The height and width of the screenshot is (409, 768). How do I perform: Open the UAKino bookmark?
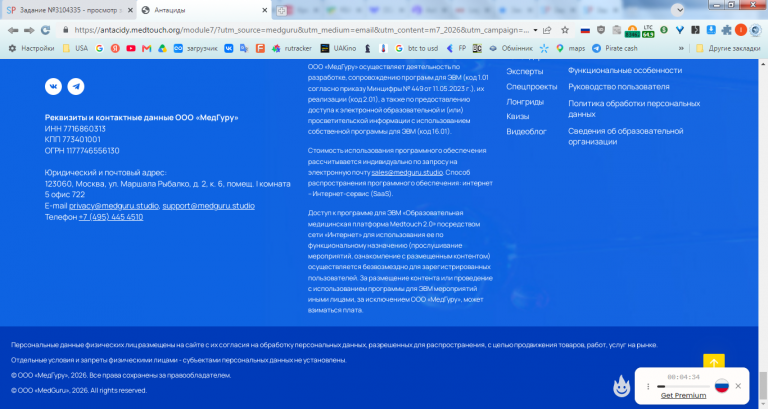point(338,48)
